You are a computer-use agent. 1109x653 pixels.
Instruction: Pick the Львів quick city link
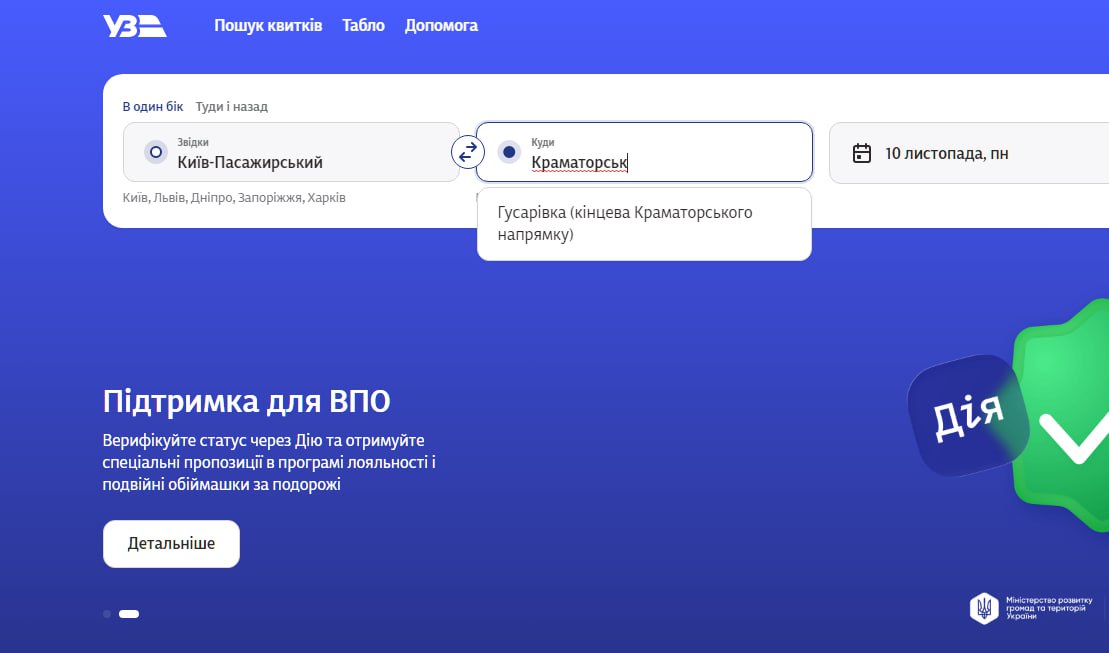[x=169, y=198]
